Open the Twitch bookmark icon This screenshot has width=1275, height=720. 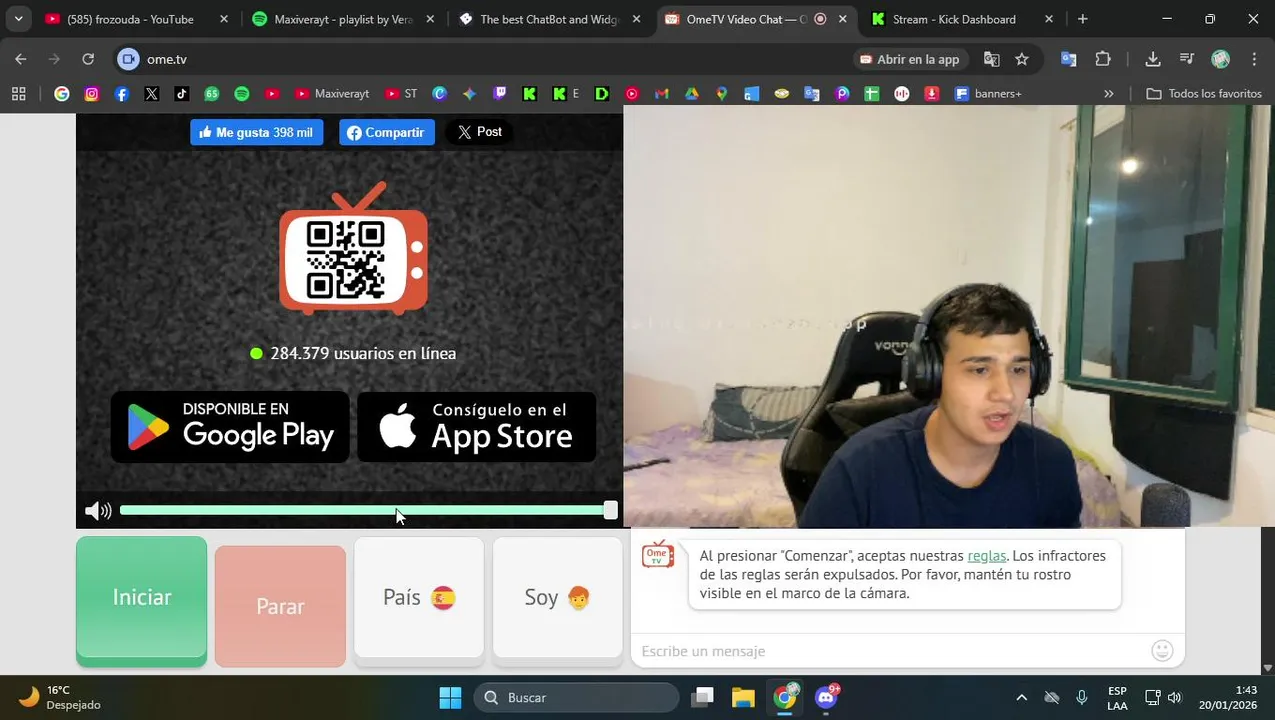click(499, 93)
